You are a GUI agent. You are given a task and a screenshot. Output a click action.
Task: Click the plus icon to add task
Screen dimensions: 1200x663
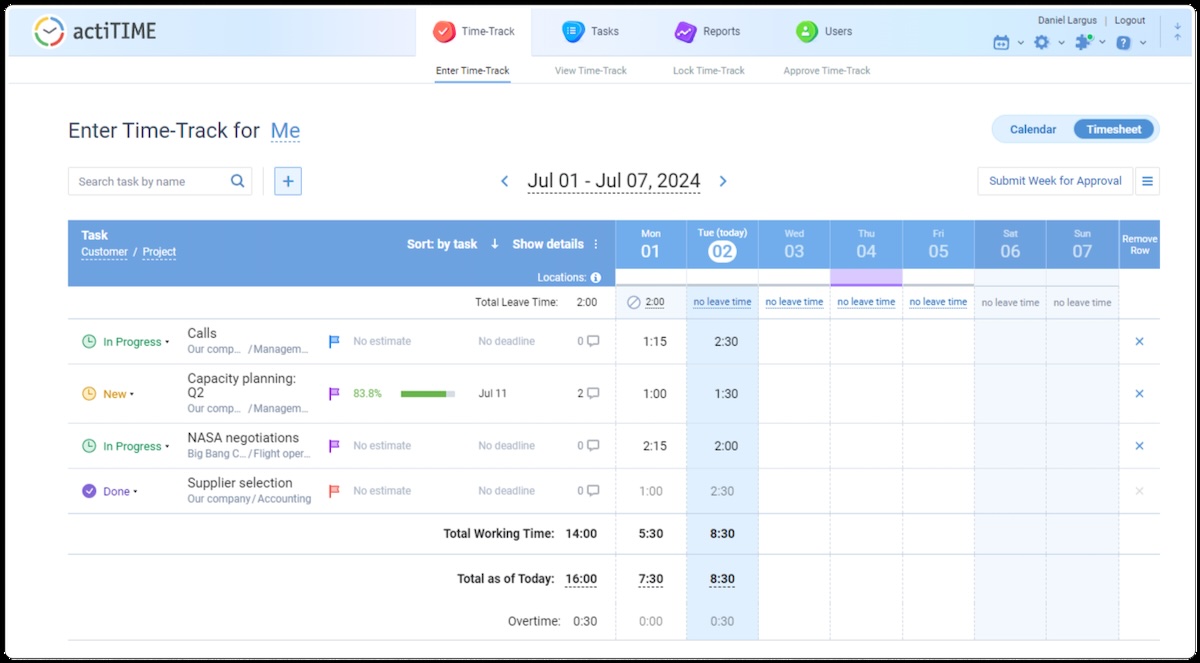pos(288,181)
